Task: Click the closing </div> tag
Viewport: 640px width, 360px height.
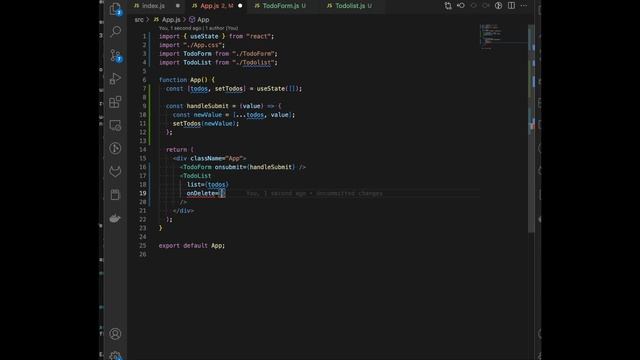Action: click(x=183, y=211)
